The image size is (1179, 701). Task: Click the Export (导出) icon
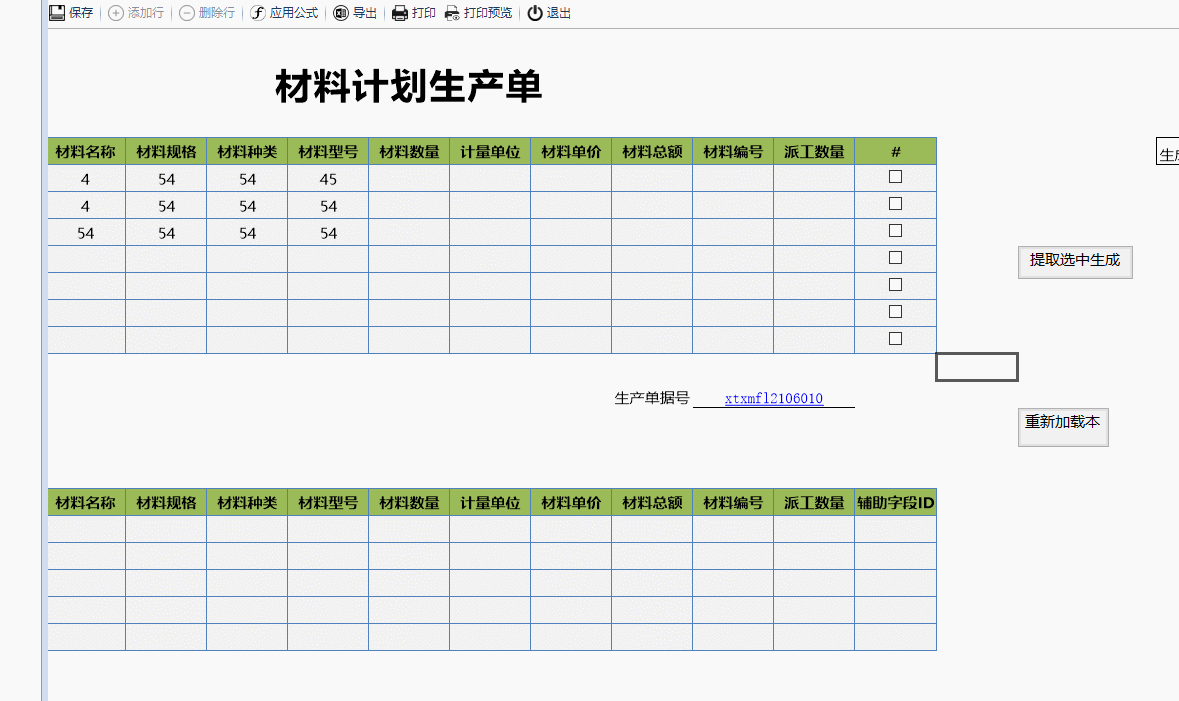pyautogui.click(x=341, y=13)
